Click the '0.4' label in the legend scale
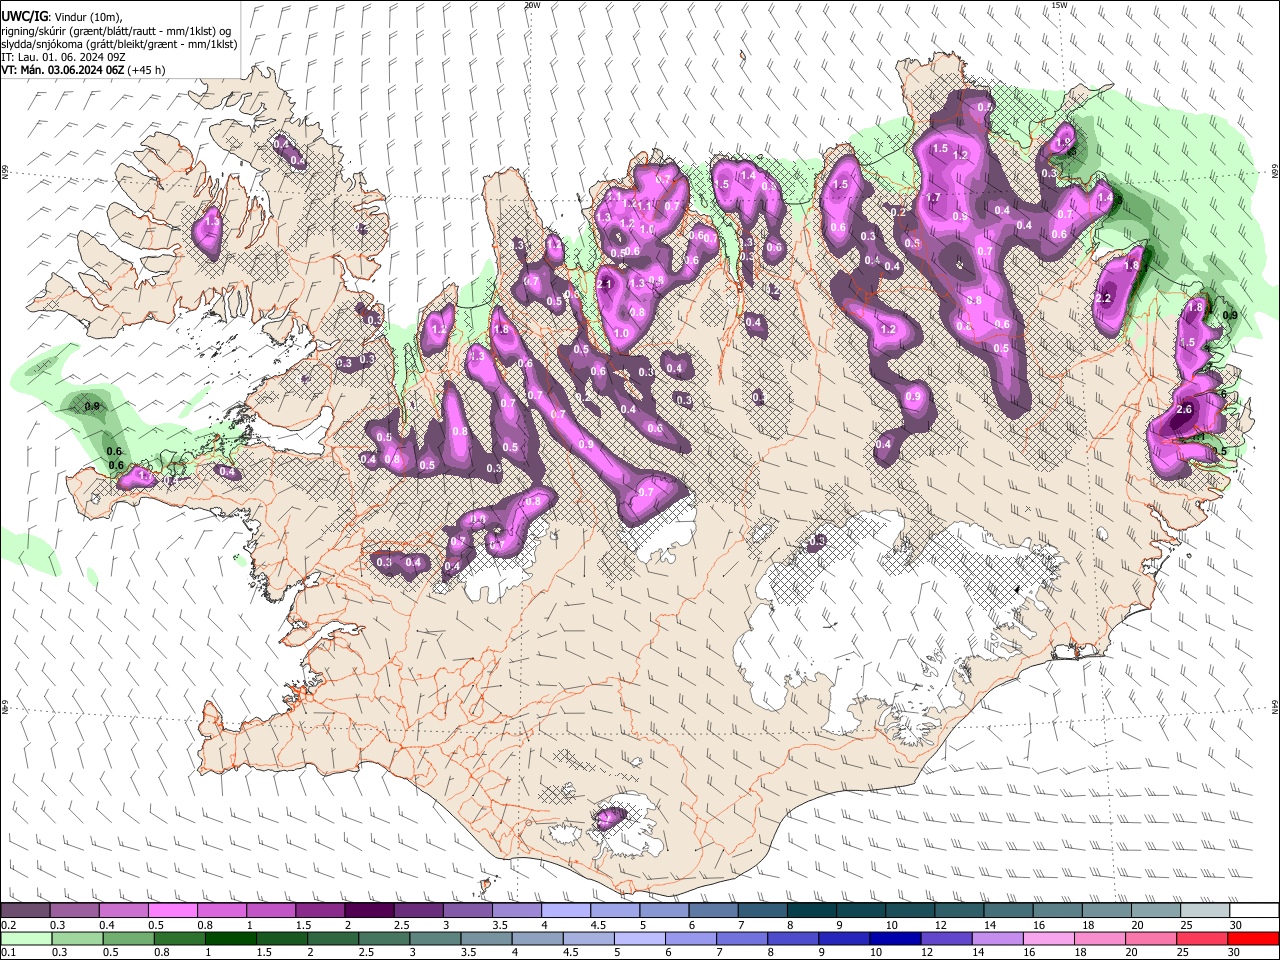 (106, 925)
